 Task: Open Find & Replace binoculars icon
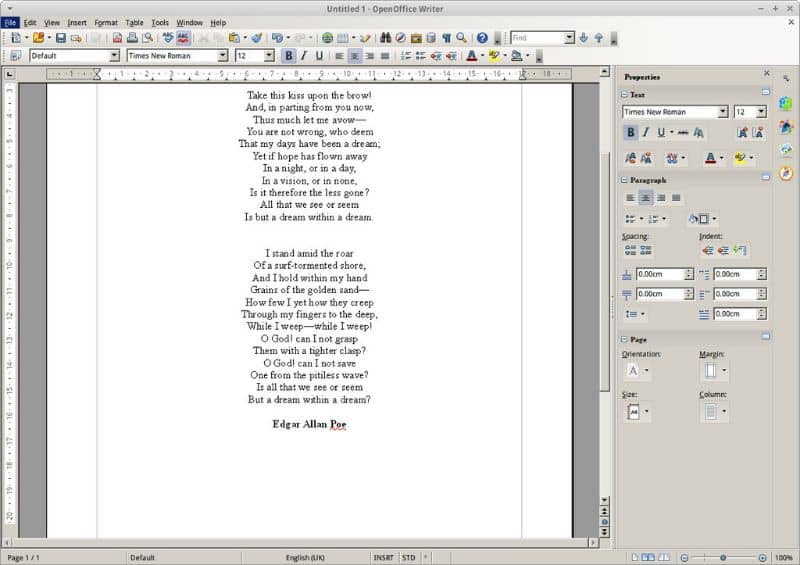tap(385, 38)
